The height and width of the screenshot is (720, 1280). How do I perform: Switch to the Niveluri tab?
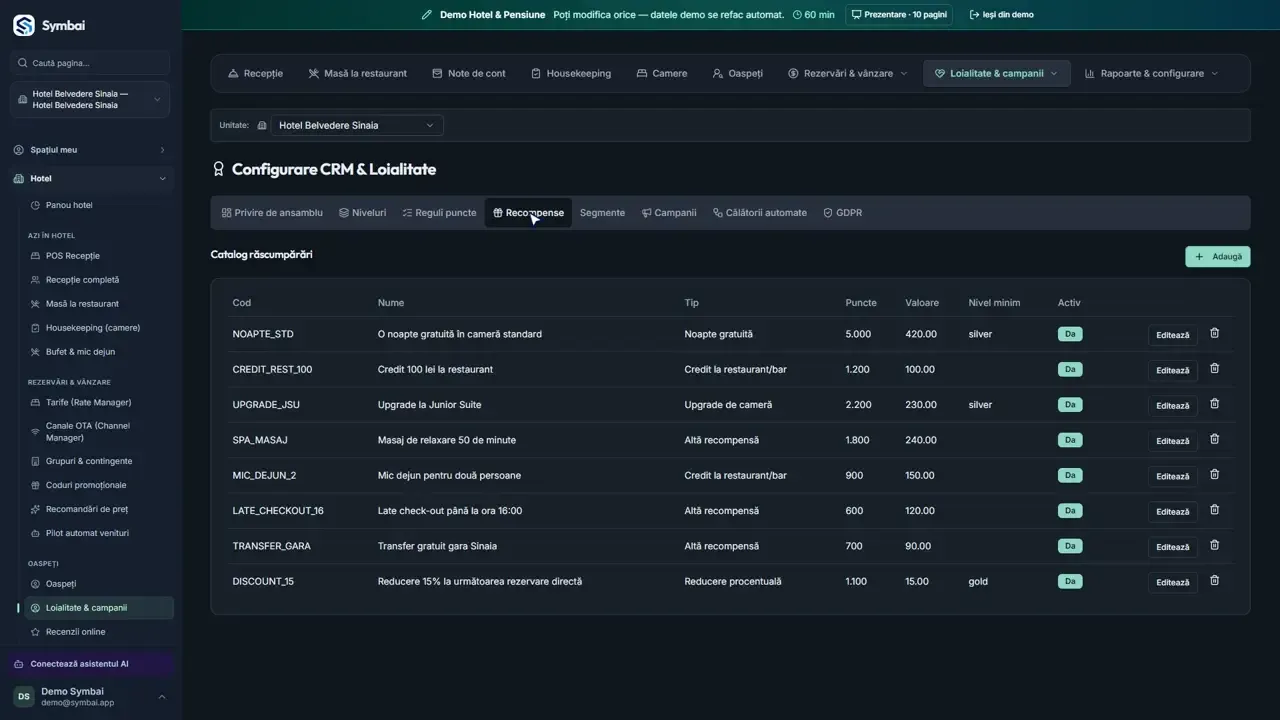click(362, 213)
